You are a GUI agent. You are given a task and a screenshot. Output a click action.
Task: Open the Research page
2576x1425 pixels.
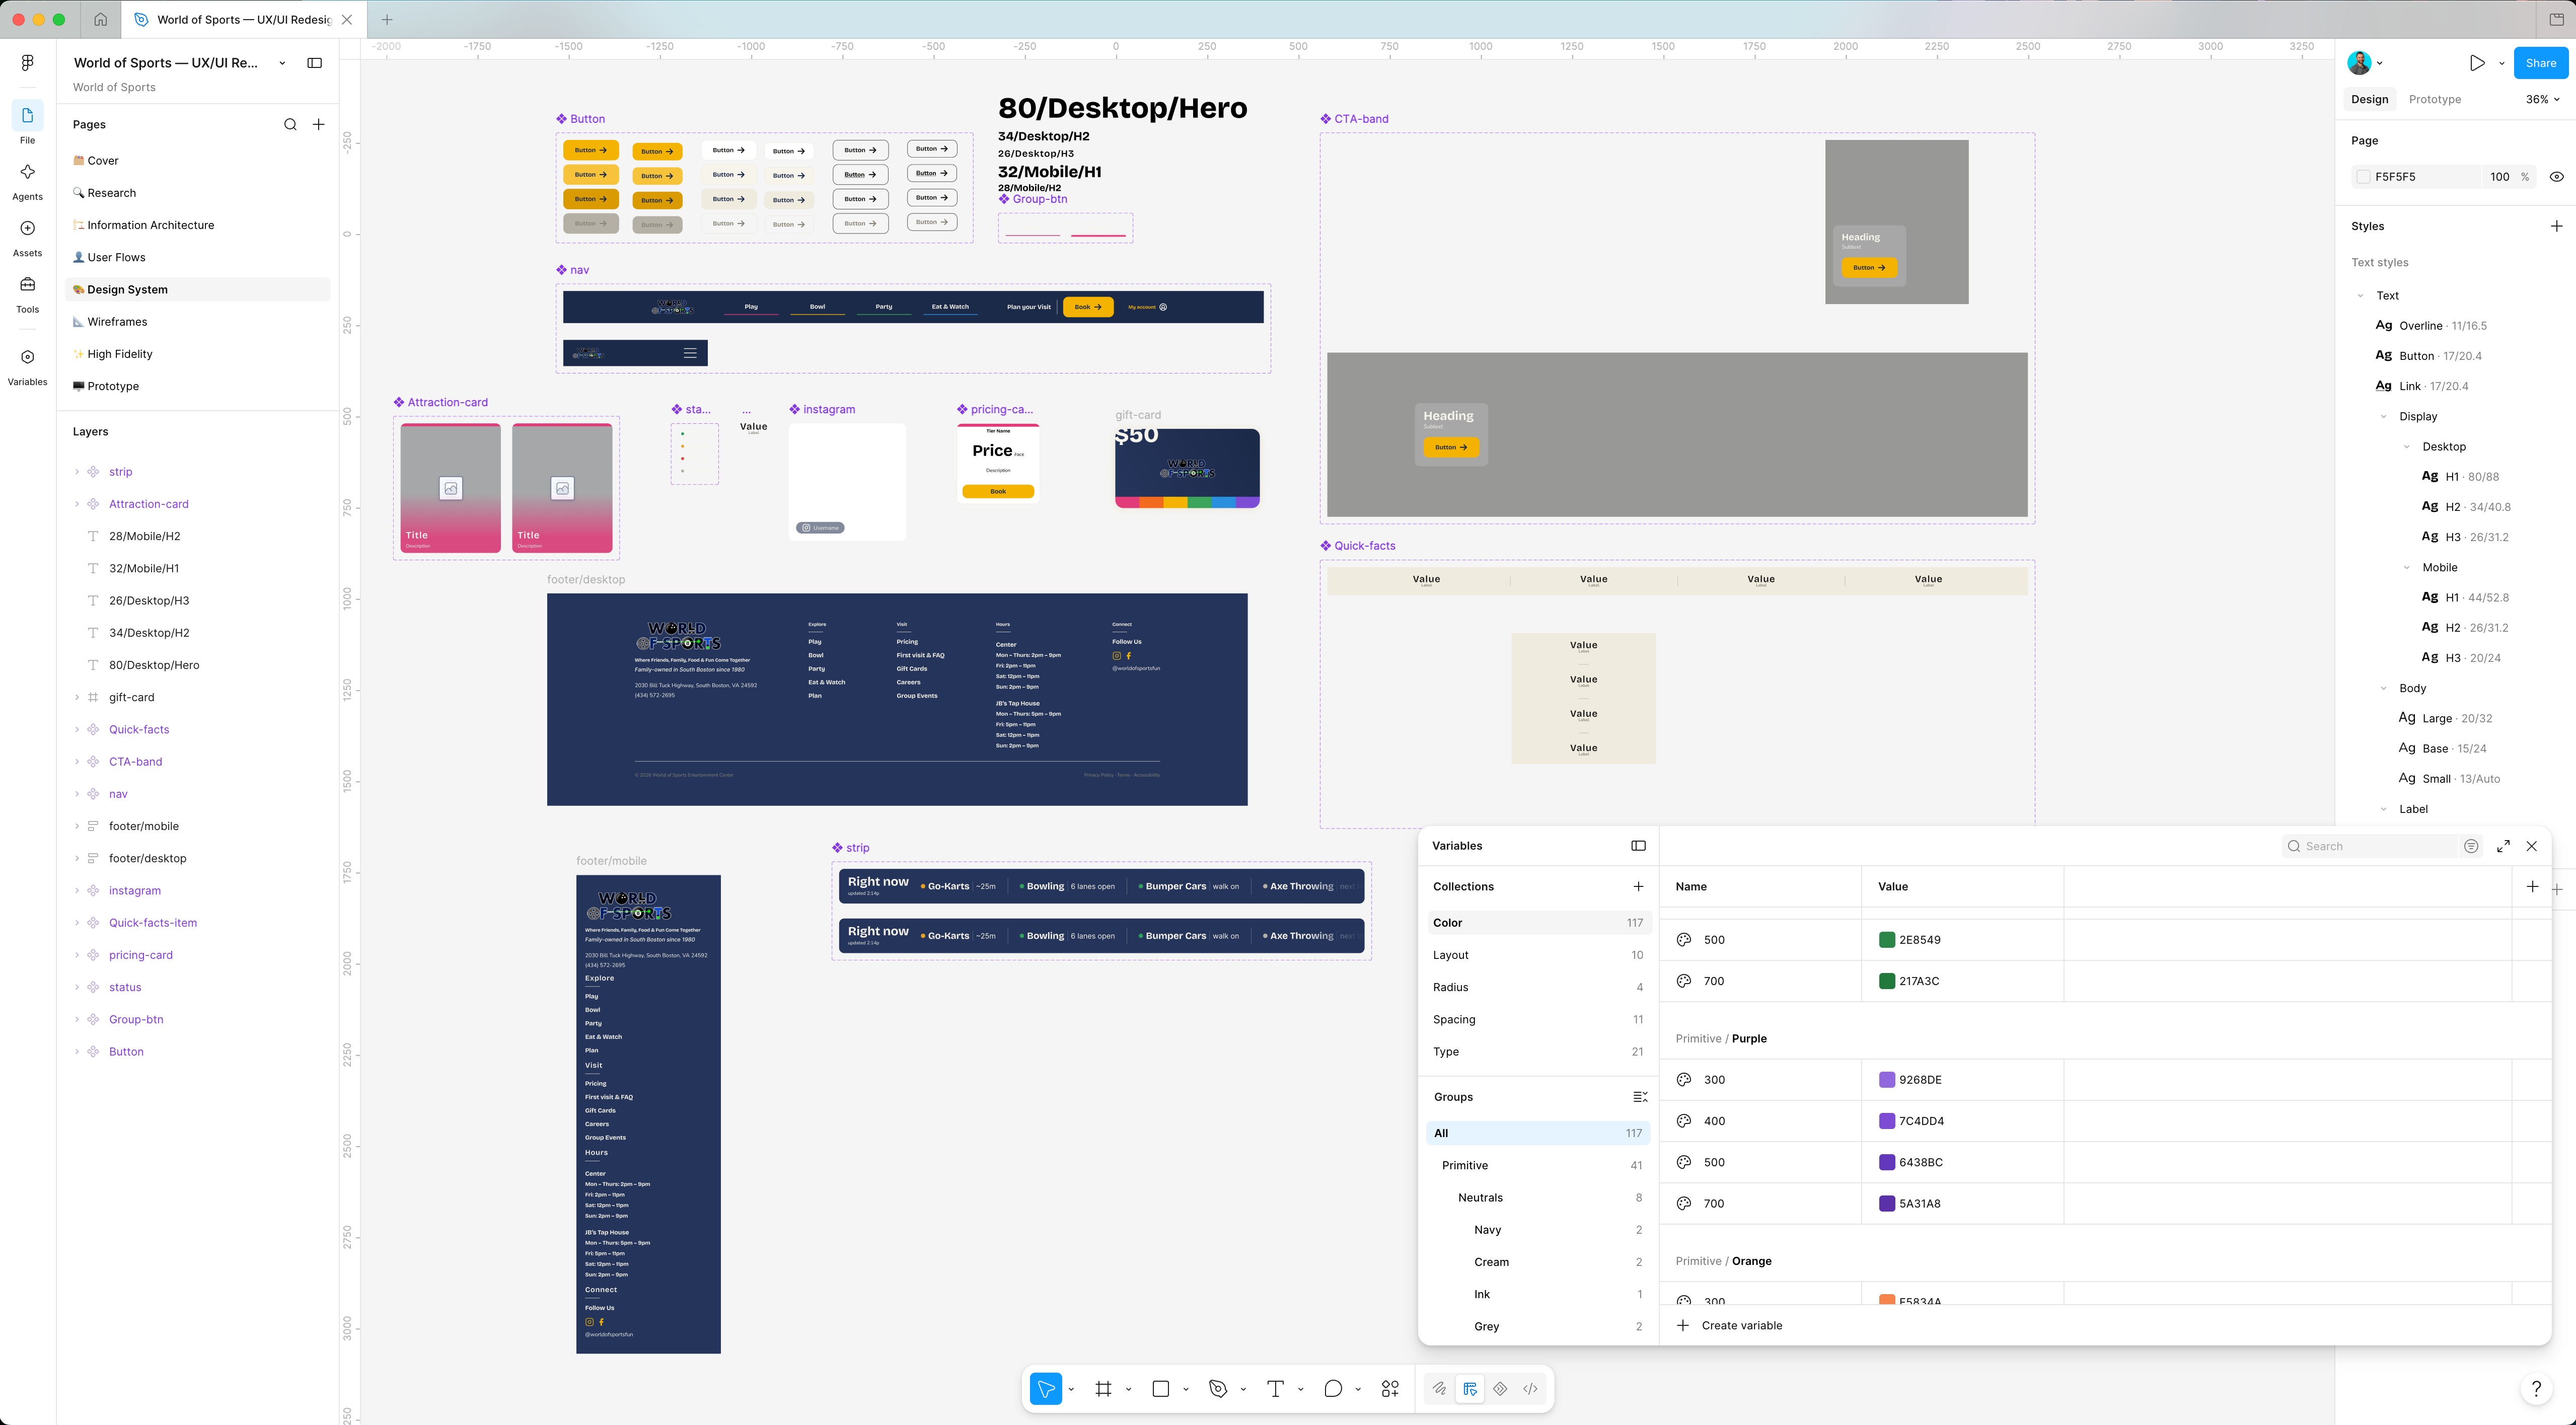(111, 193)
